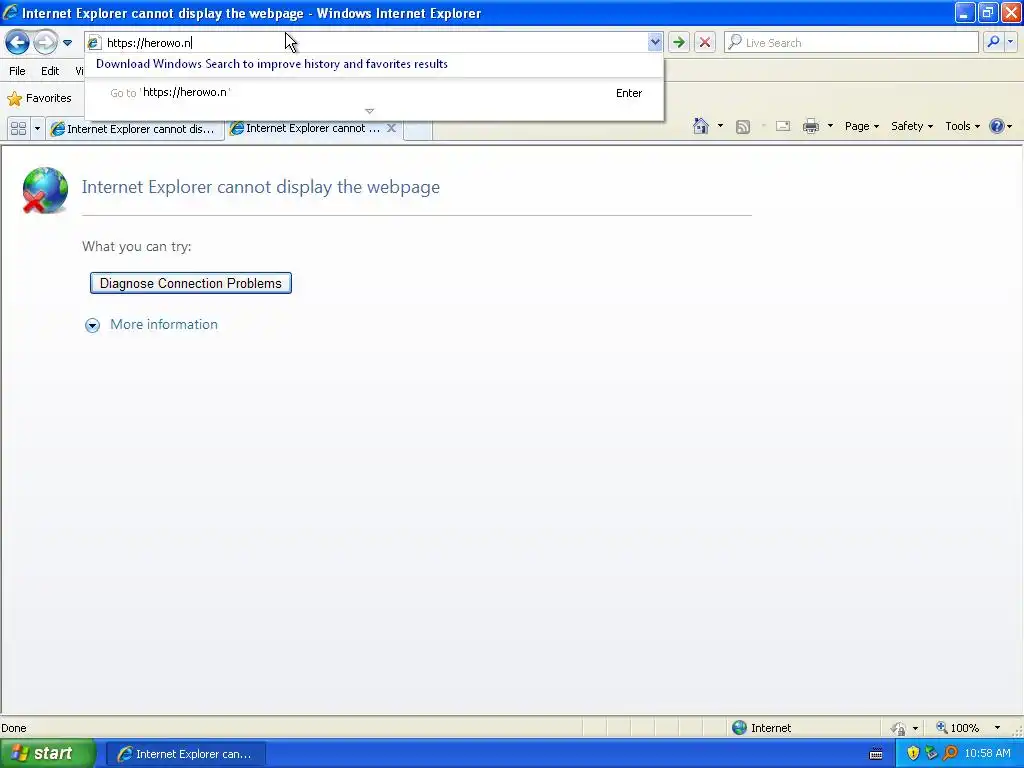Screen dimensions: 1024x768
Task: Click the orange magnifier tray icon
Action: 951,754
